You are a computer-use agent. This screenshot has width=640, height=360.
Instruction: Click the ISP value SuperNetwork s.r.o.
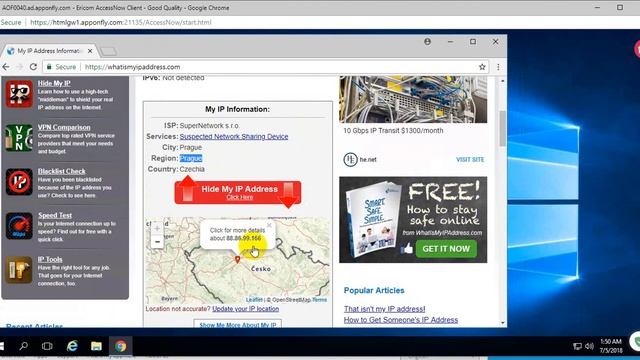(210, 126)
